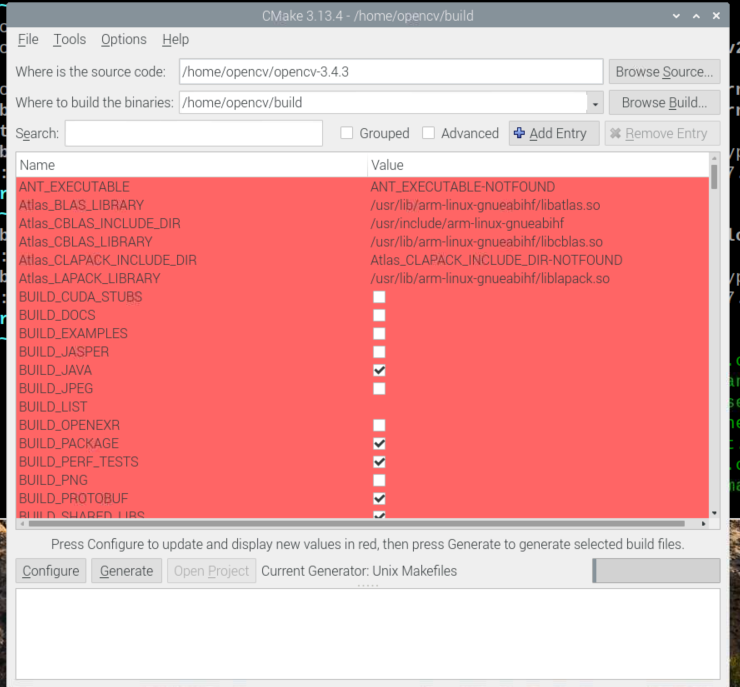740x687 pixels.
Task: Edit the /usr/include/arm-linux-gnueabihf value
Action: point(467,224)
